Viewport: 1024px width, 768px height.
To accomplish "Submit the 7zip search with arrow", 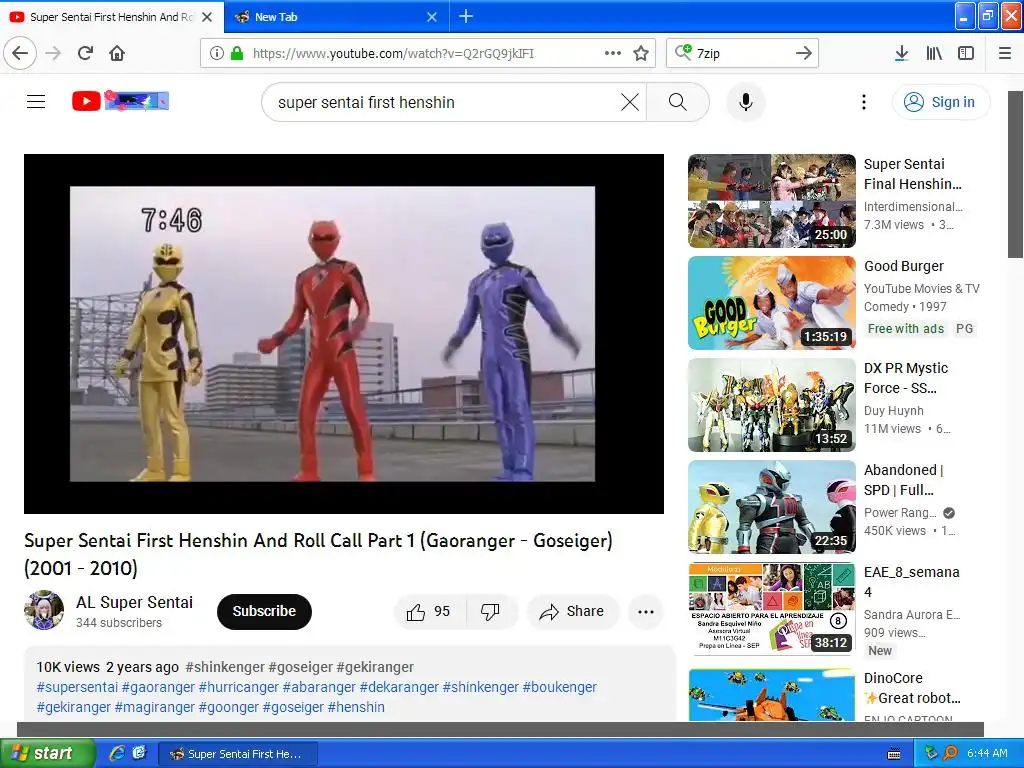I will 804,53.
